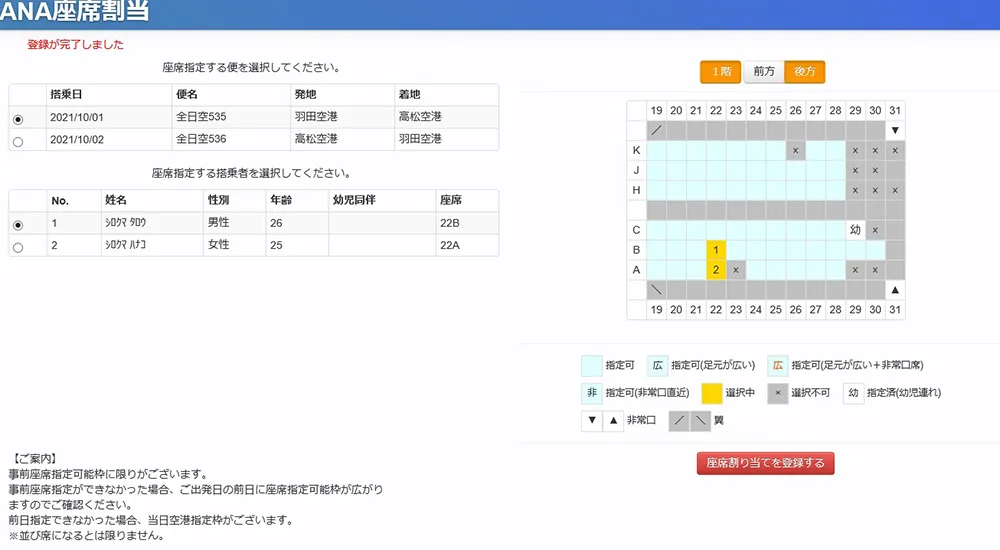Click the ▼ emergency exit marker at row 31
This screenshot has width=1000, height=550.
pos(895,130)
